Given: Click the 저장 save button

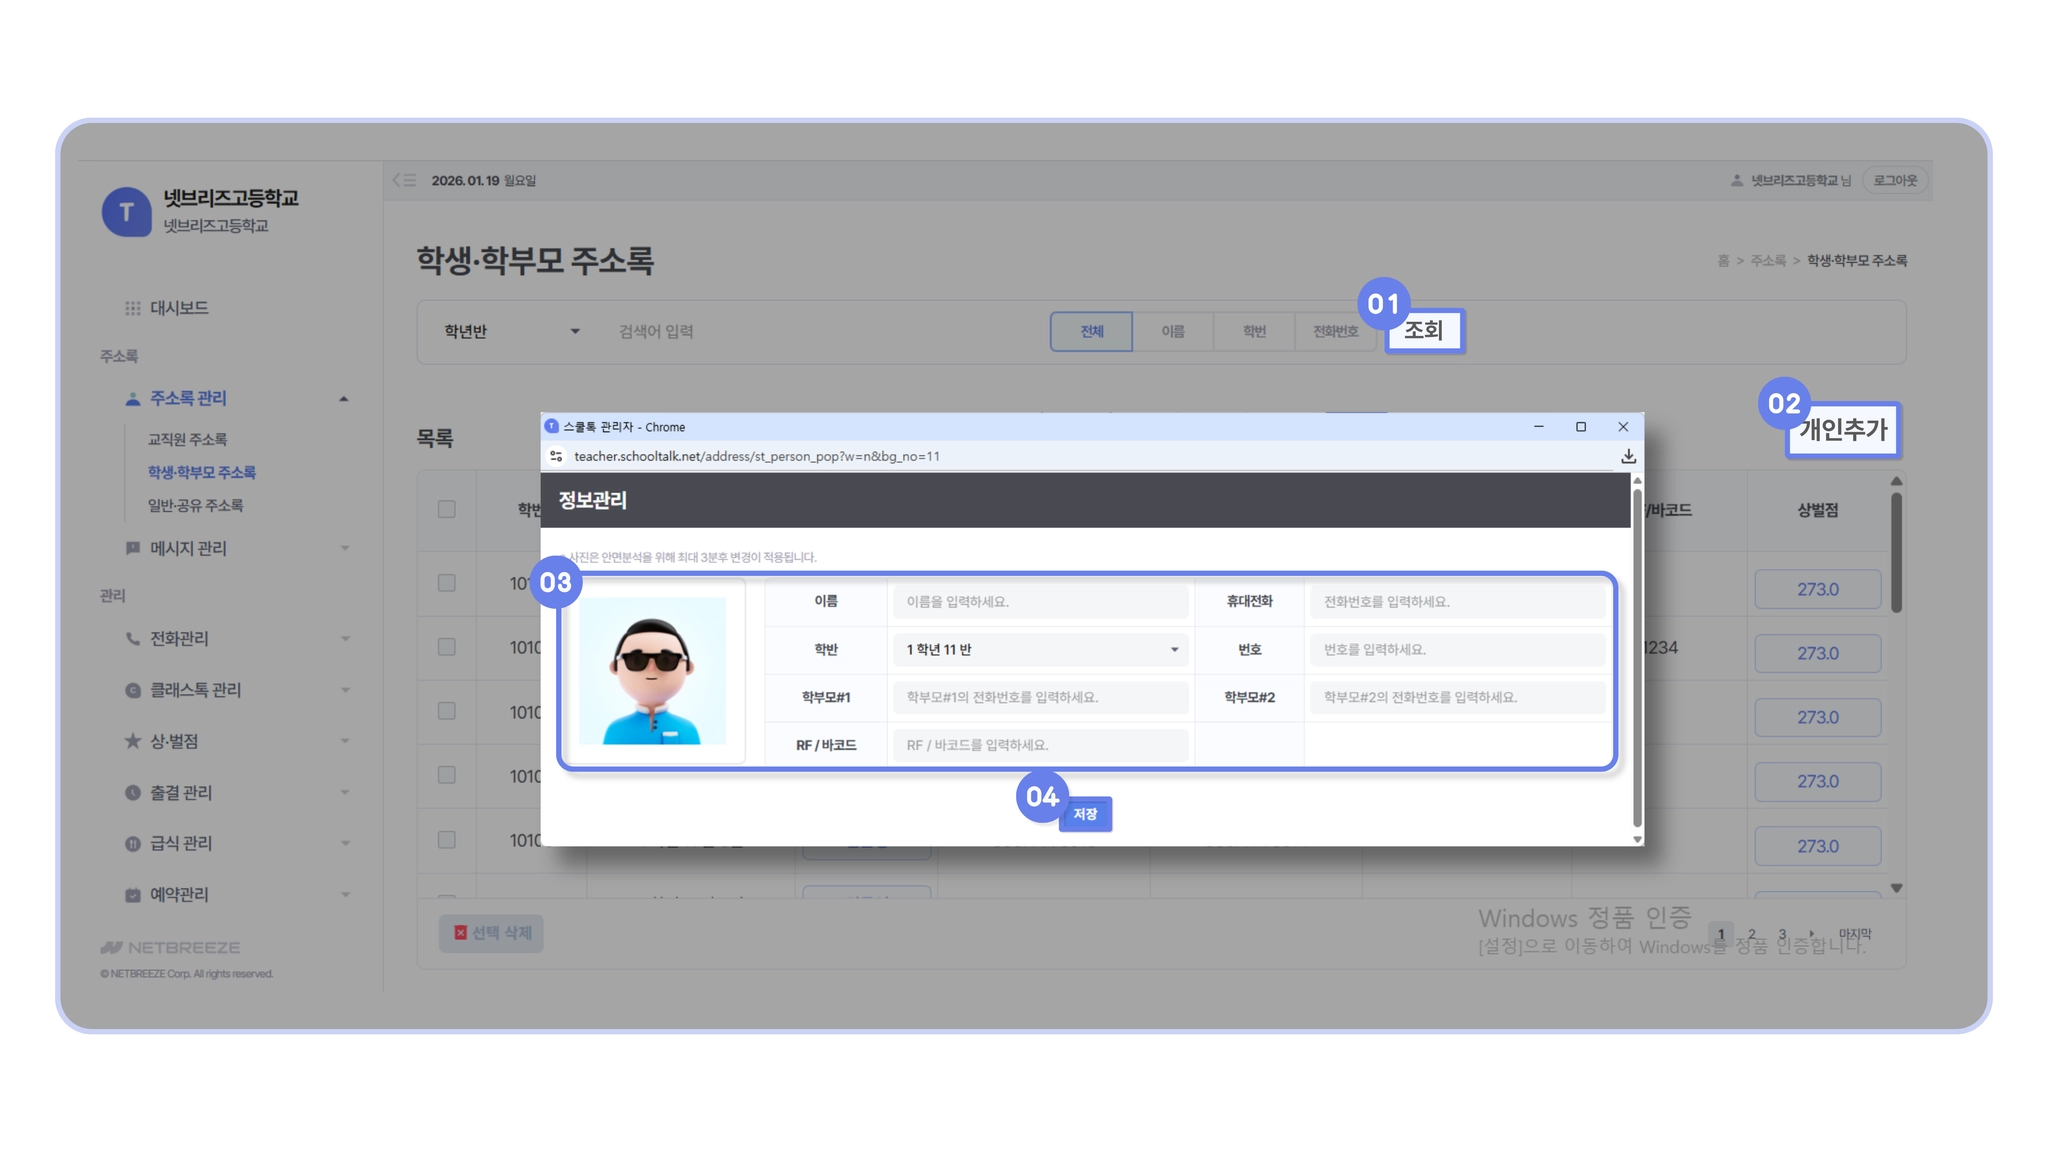Looking at the screenshot, I should 1085,815.
